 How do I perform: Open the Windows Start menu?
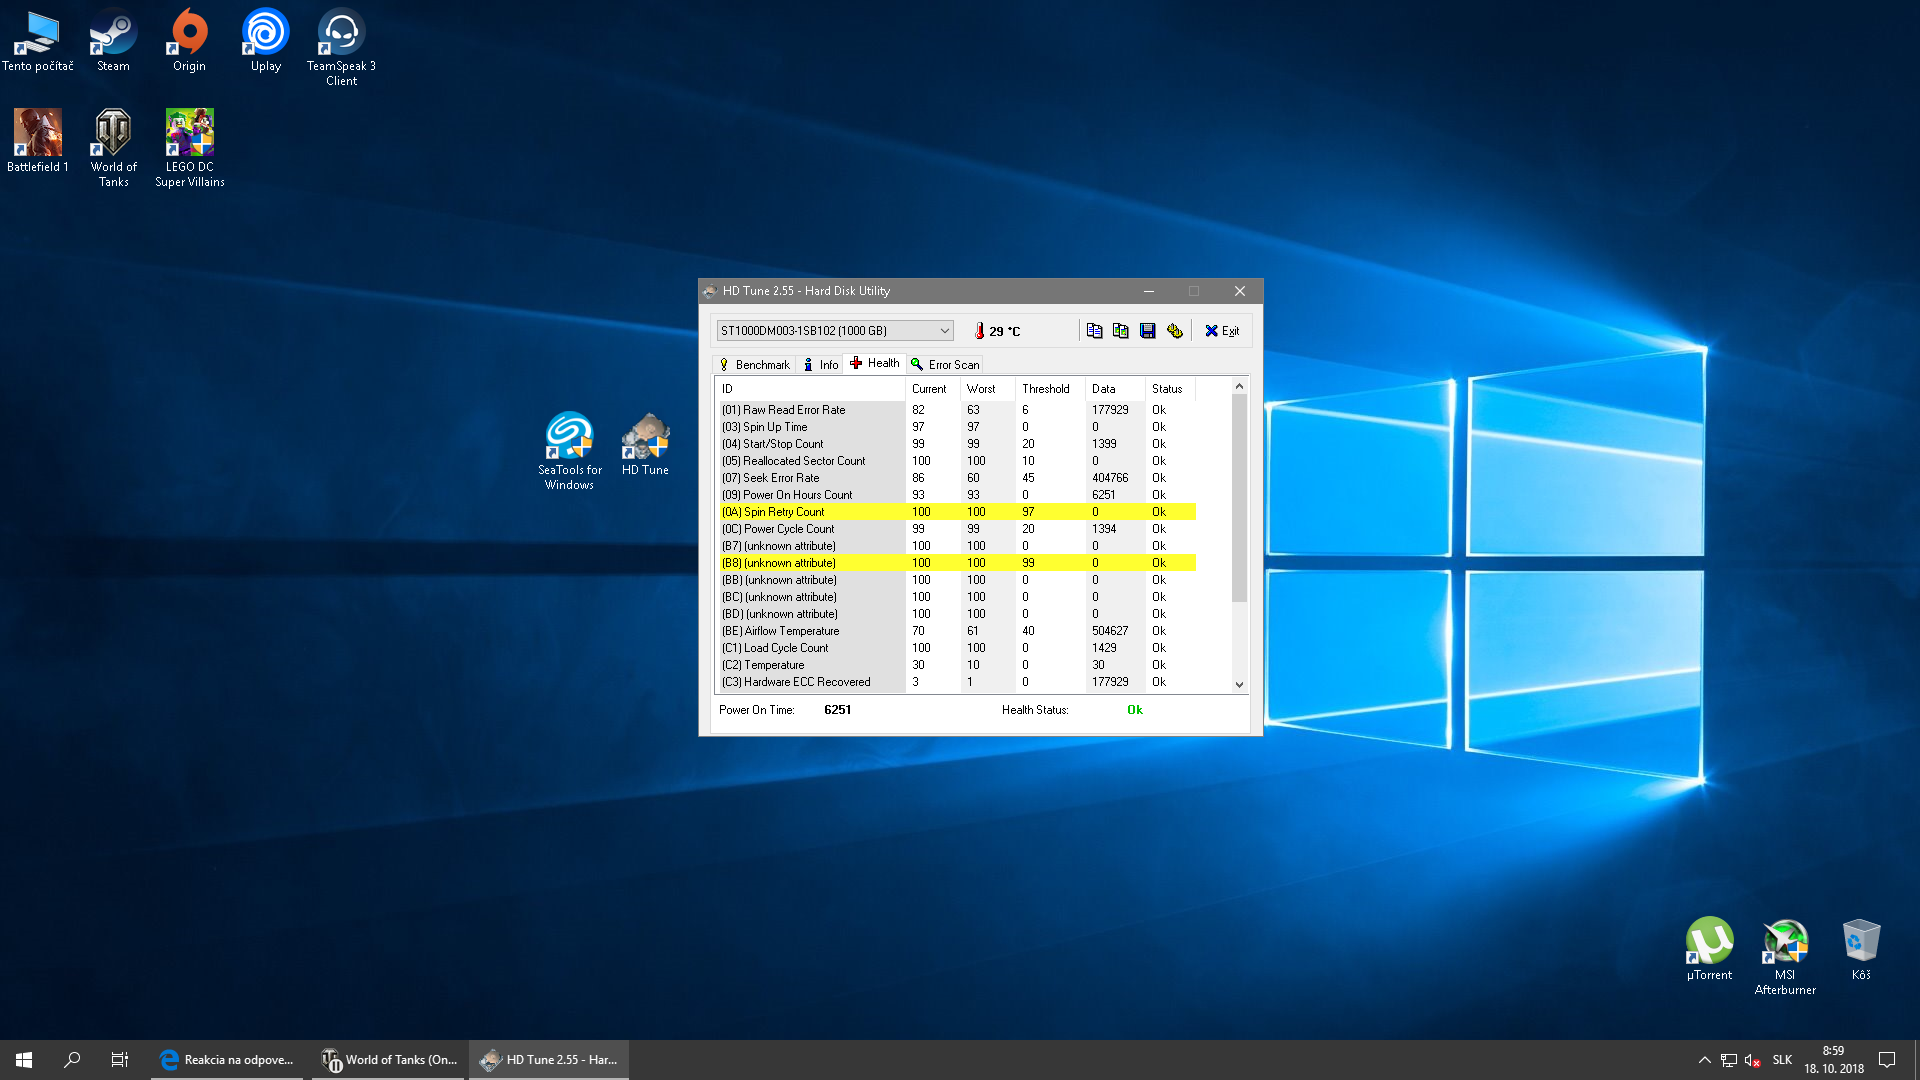[x=24, y=1060]
